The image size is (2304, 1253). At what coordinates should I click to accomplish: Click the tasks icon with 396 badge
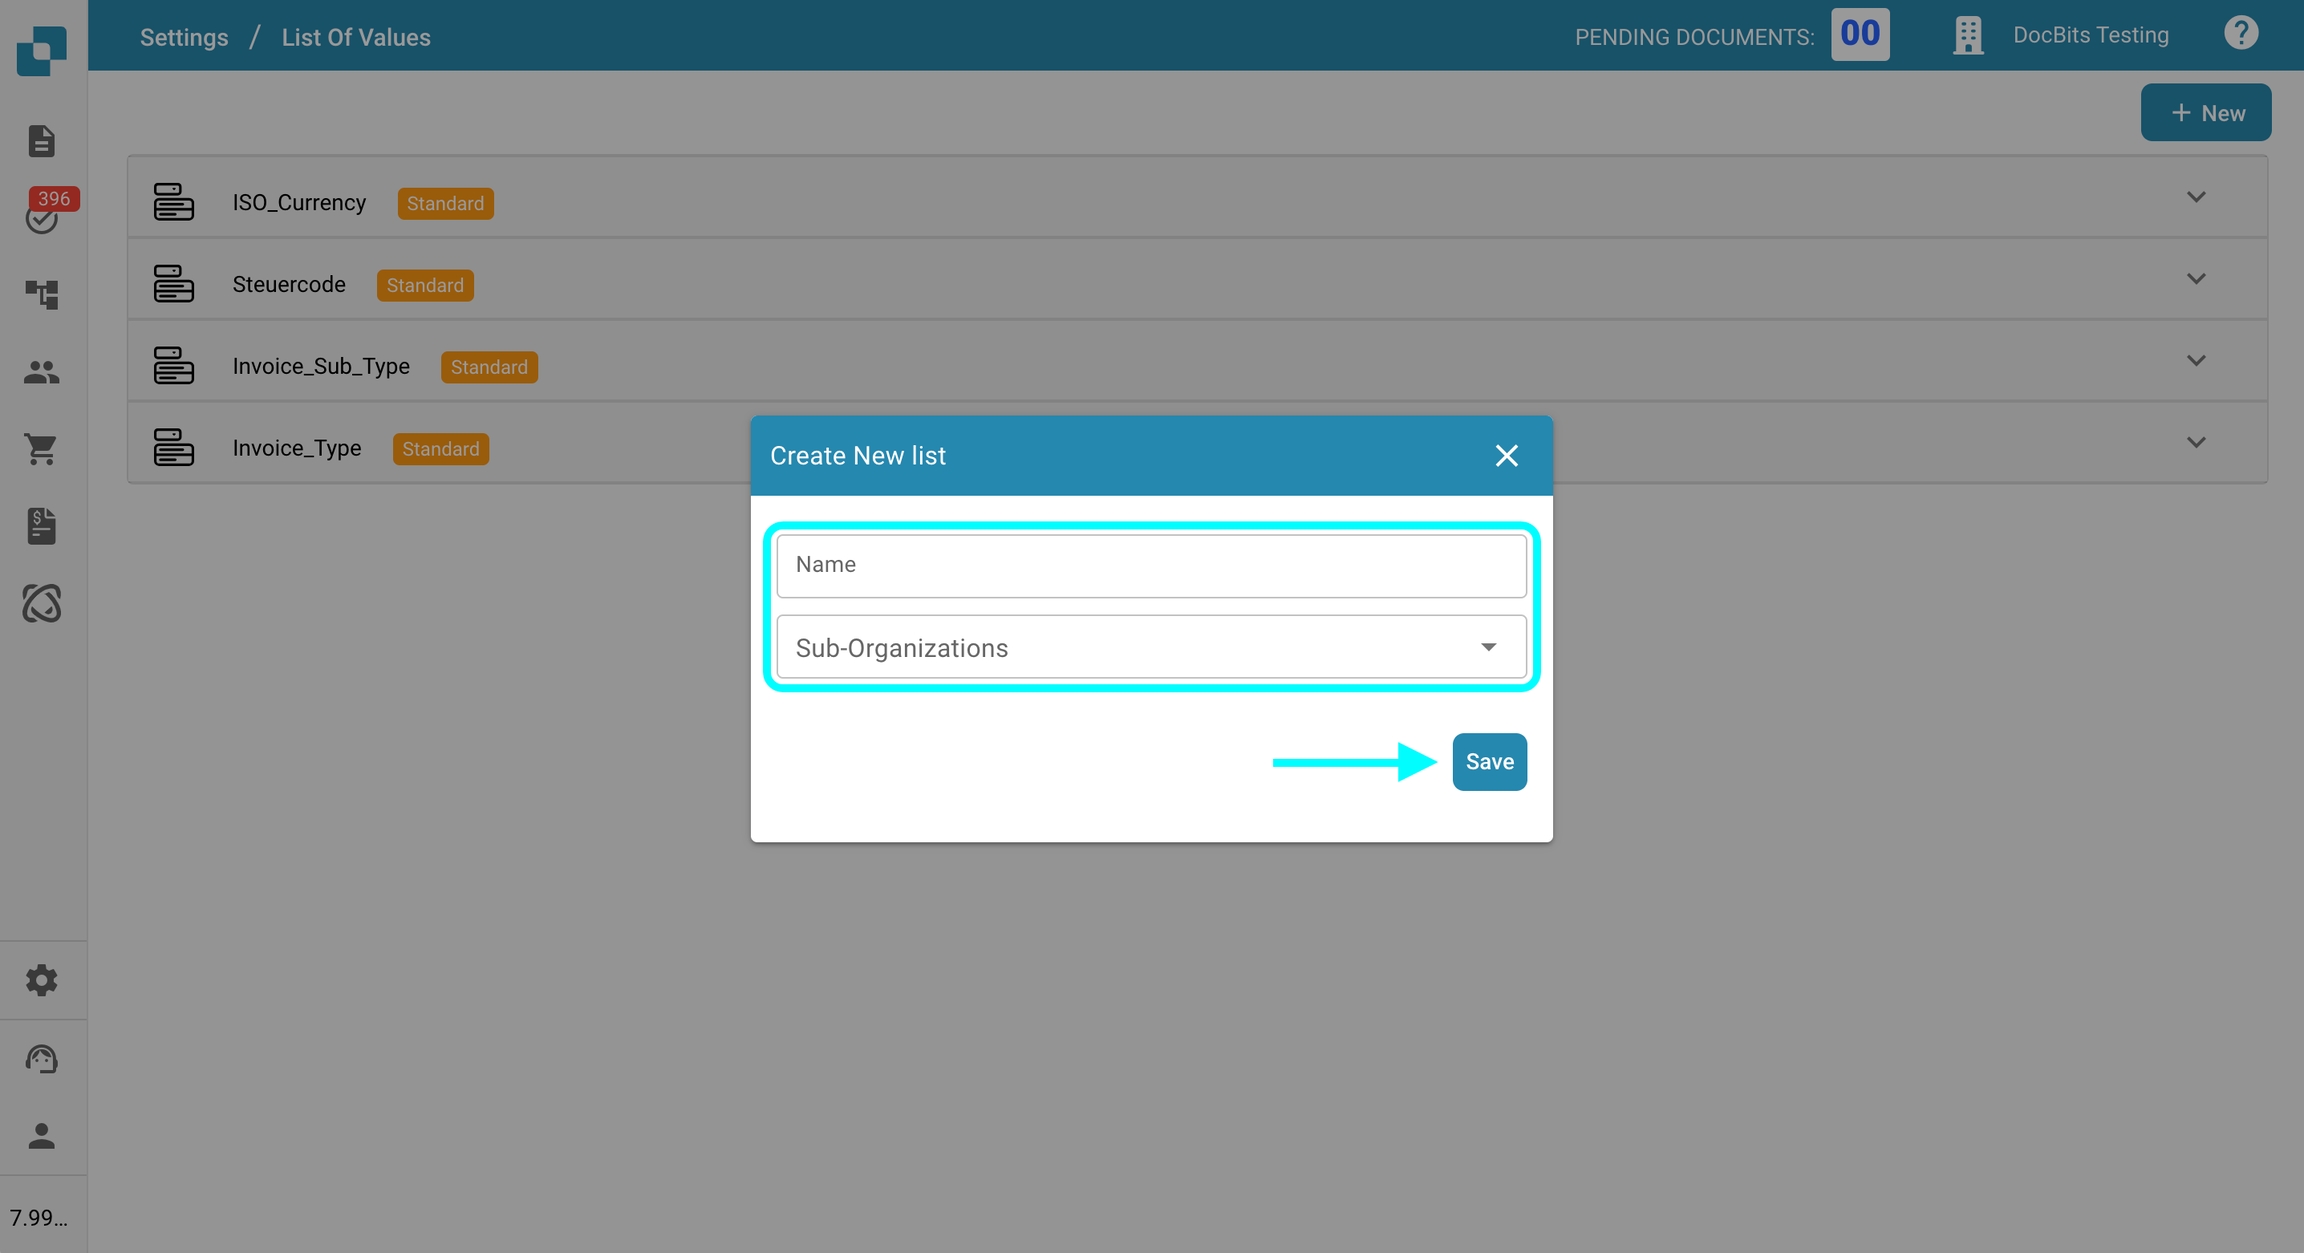click(x=42, y=217)
